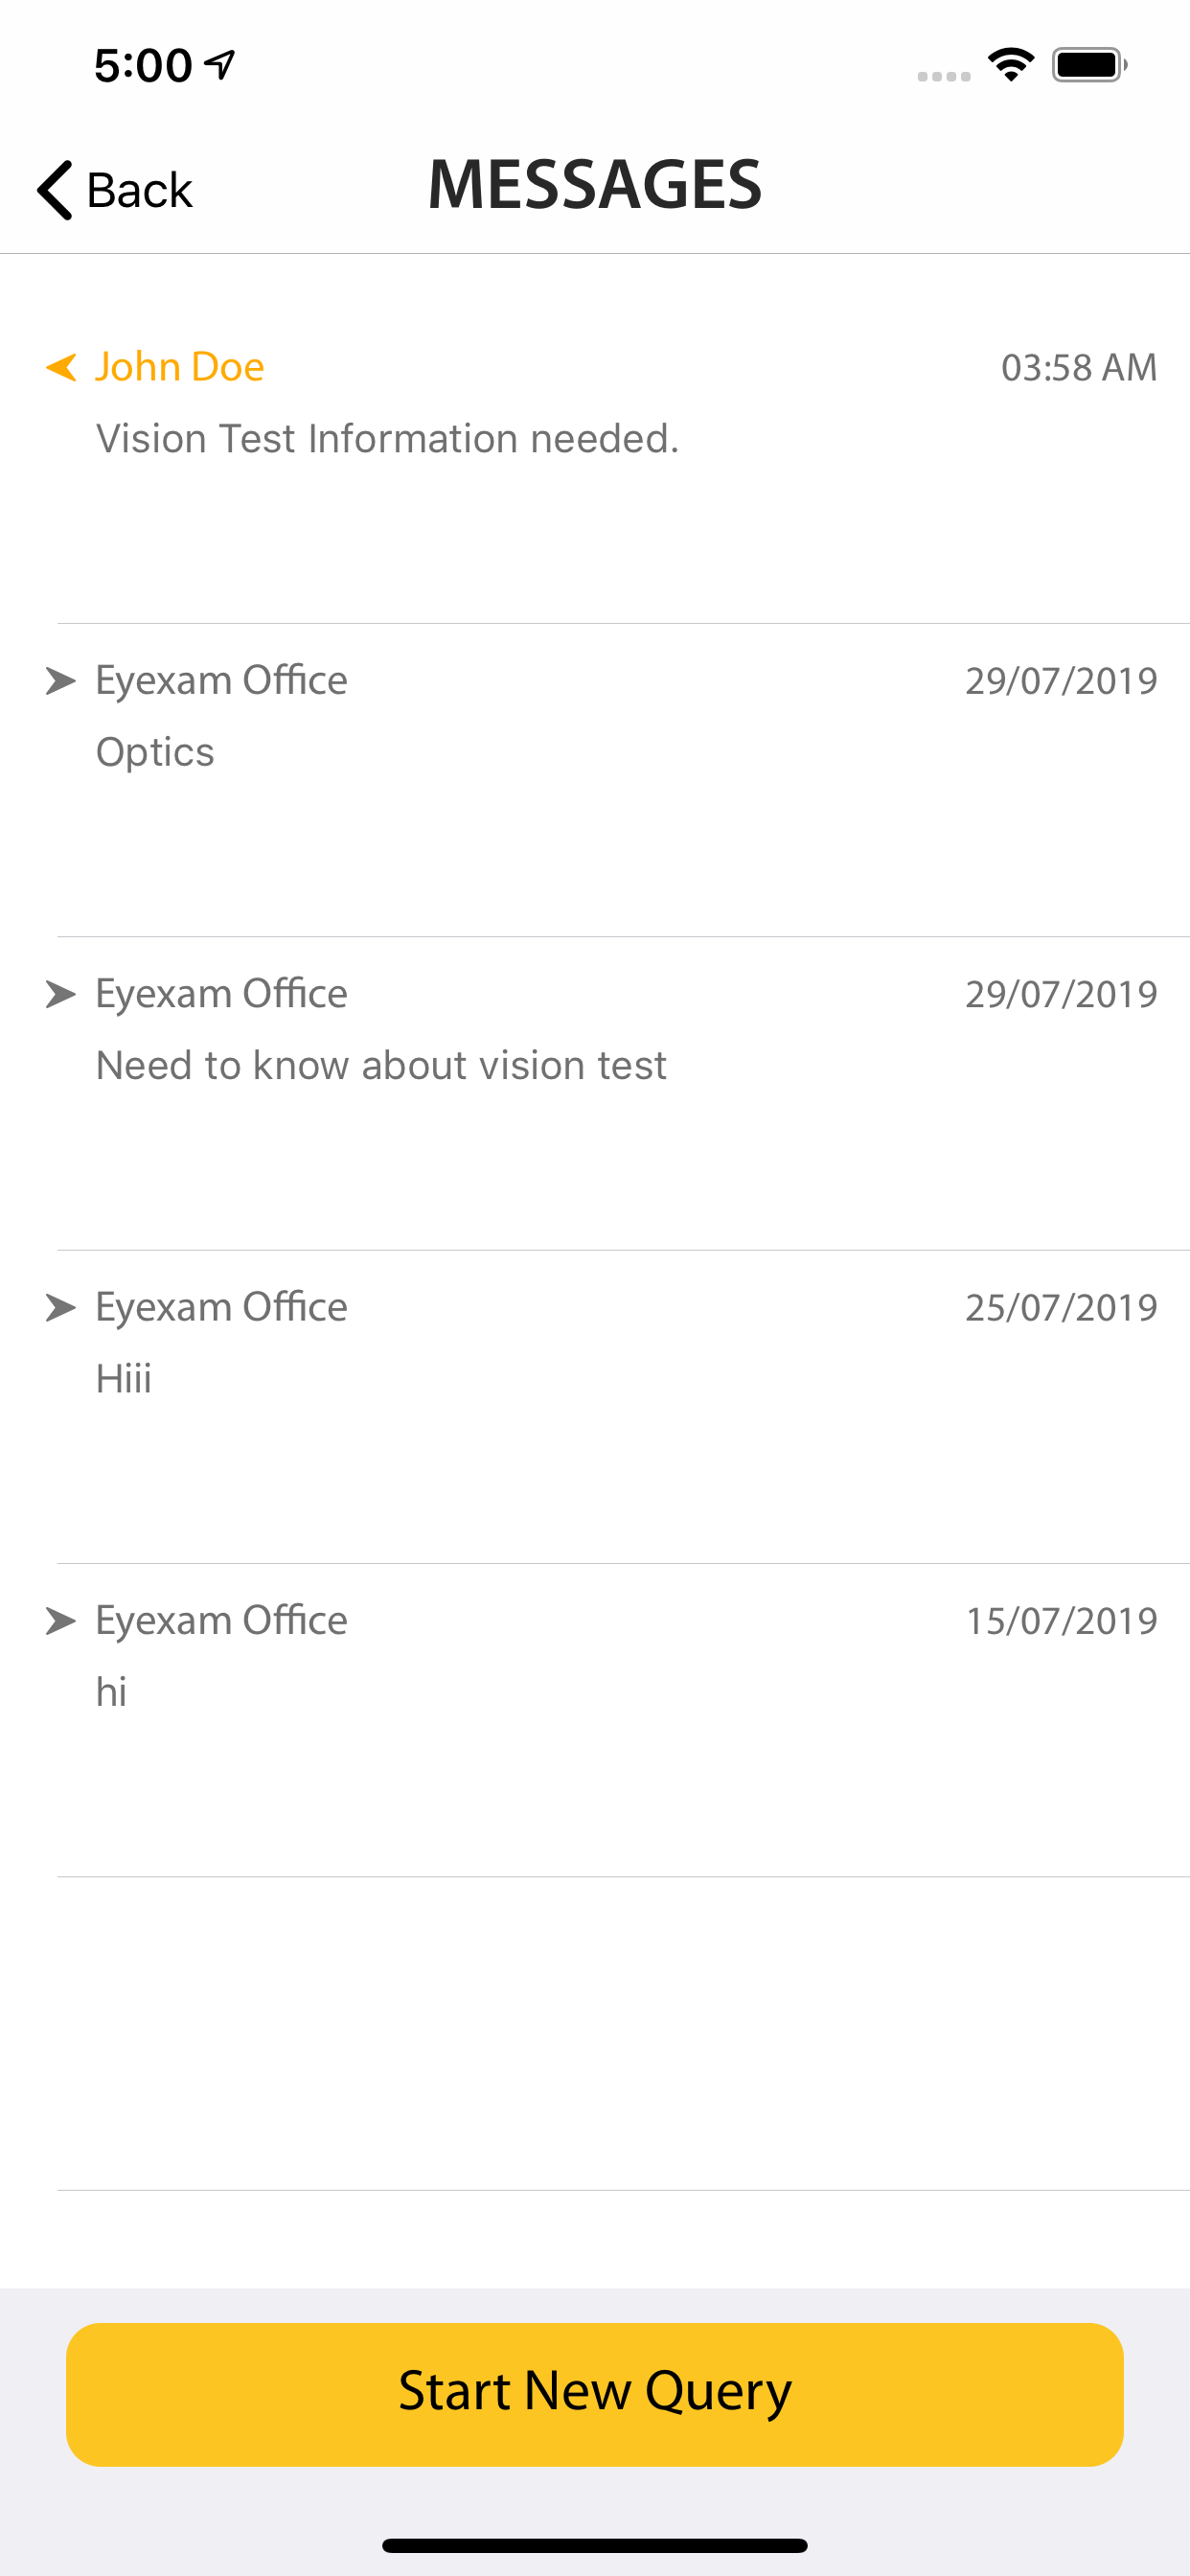The image size is (1190, 2576).
Task: Tap the gray arrow beside the Optics message
Action: [61, 681]
